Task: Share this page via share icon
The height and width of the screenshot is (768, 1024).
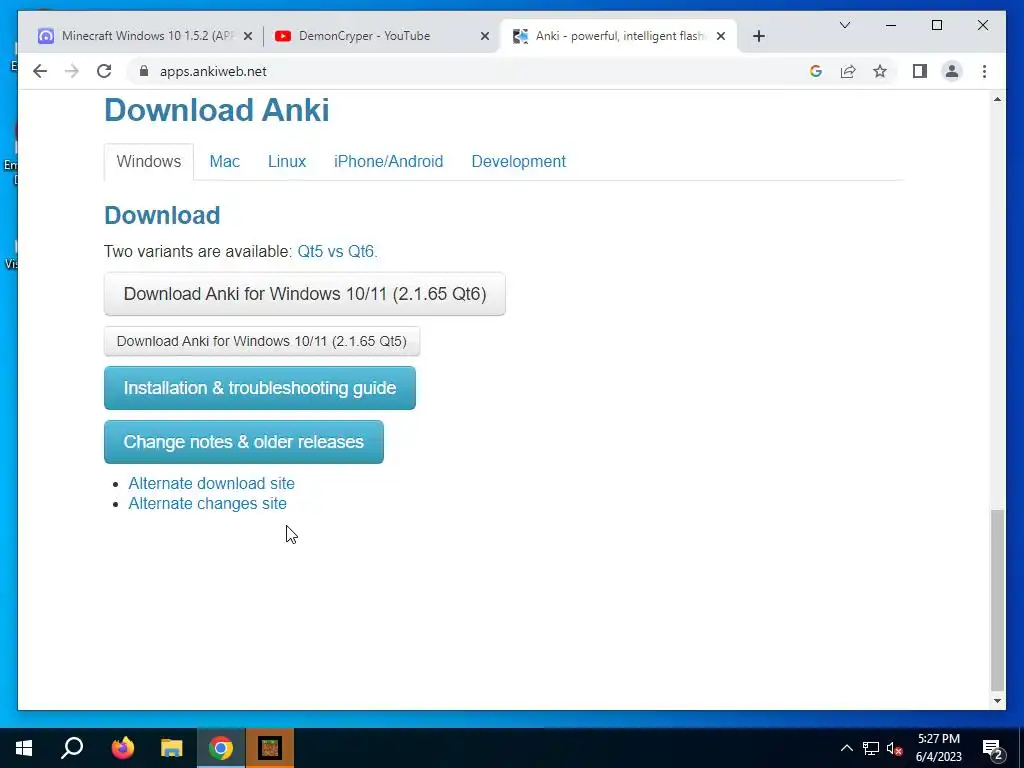Action: pyautogui.click(x=848, y=71)
